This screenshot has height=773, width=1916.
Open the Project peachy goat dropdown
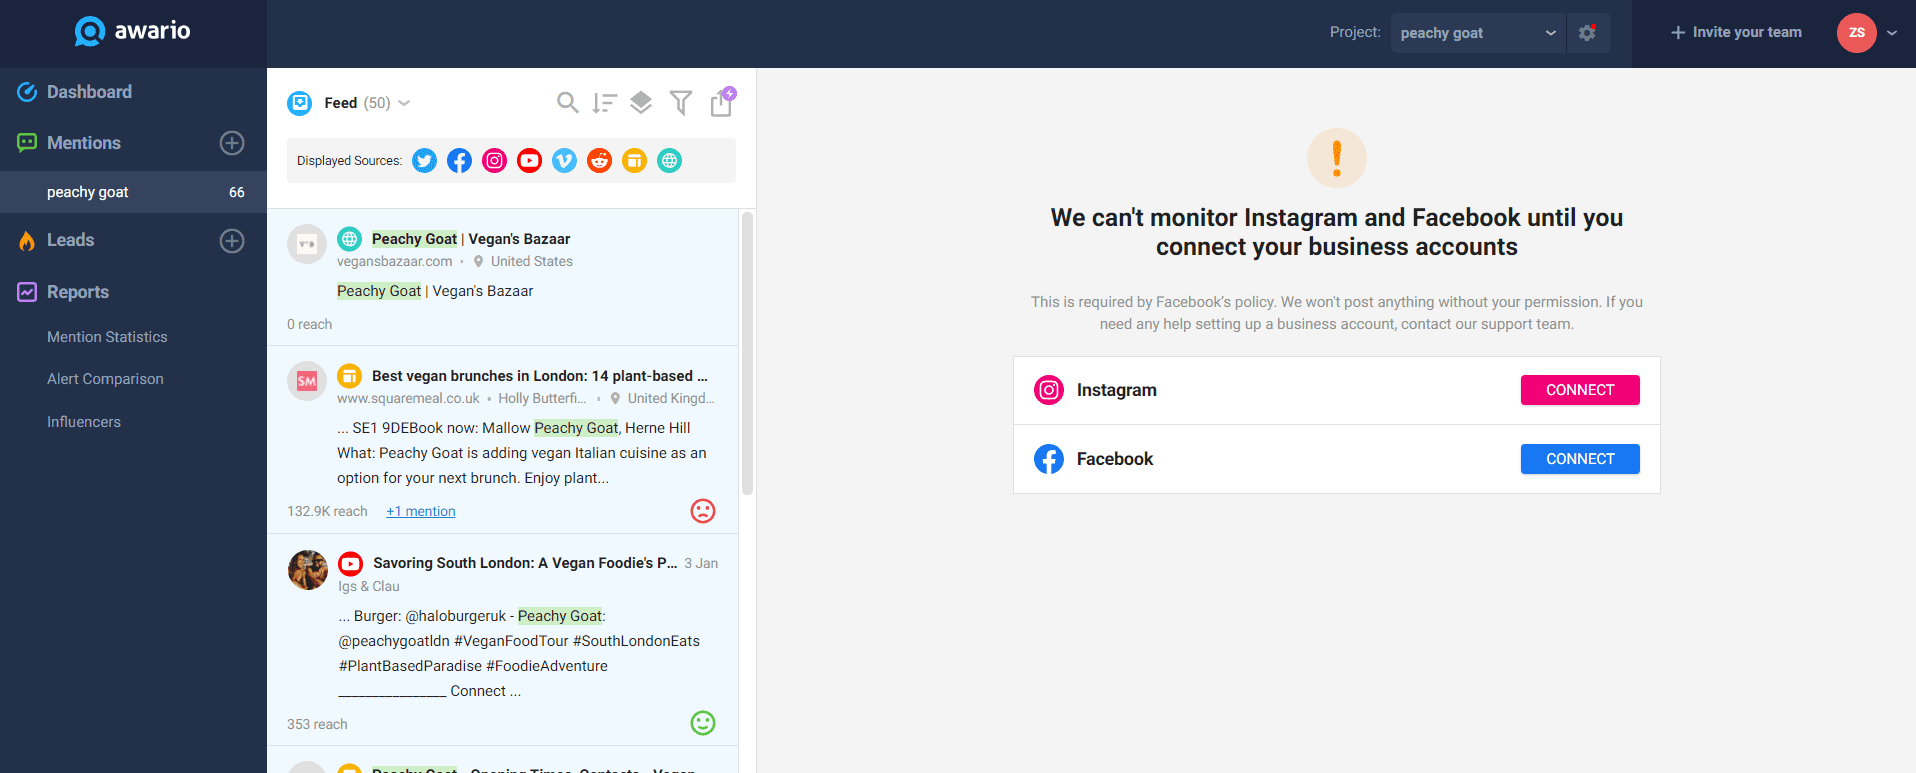1477,33
